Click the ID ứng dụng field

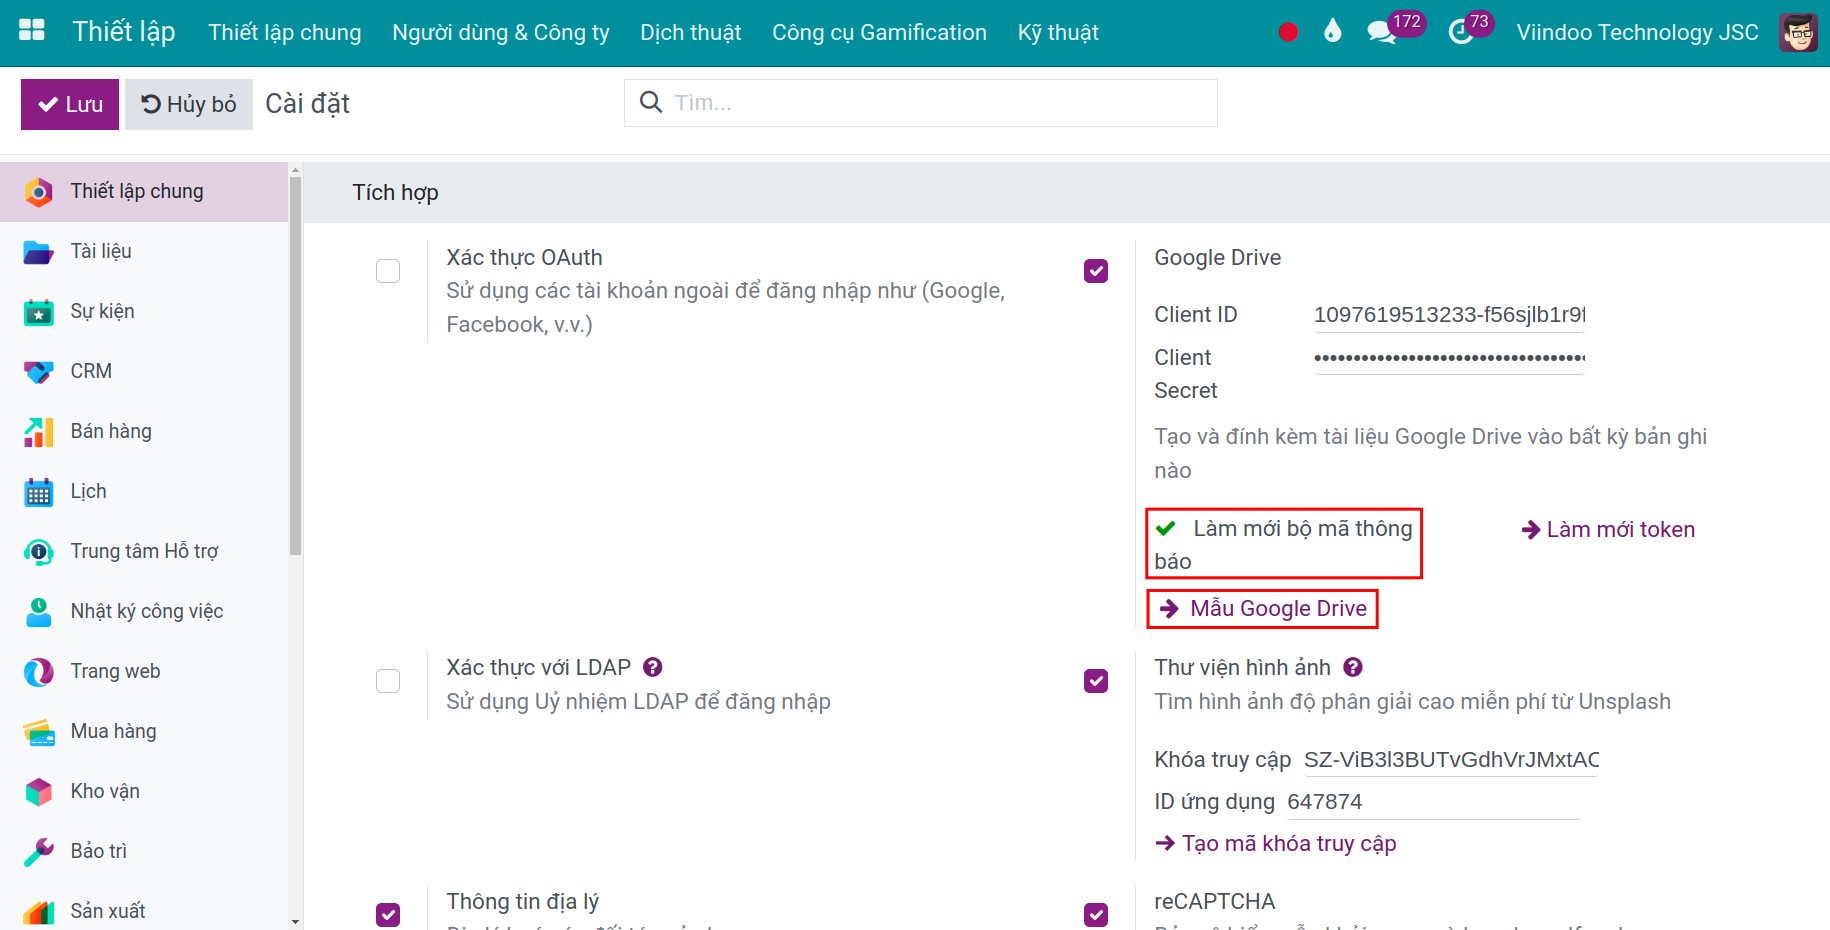[1433, 802]
